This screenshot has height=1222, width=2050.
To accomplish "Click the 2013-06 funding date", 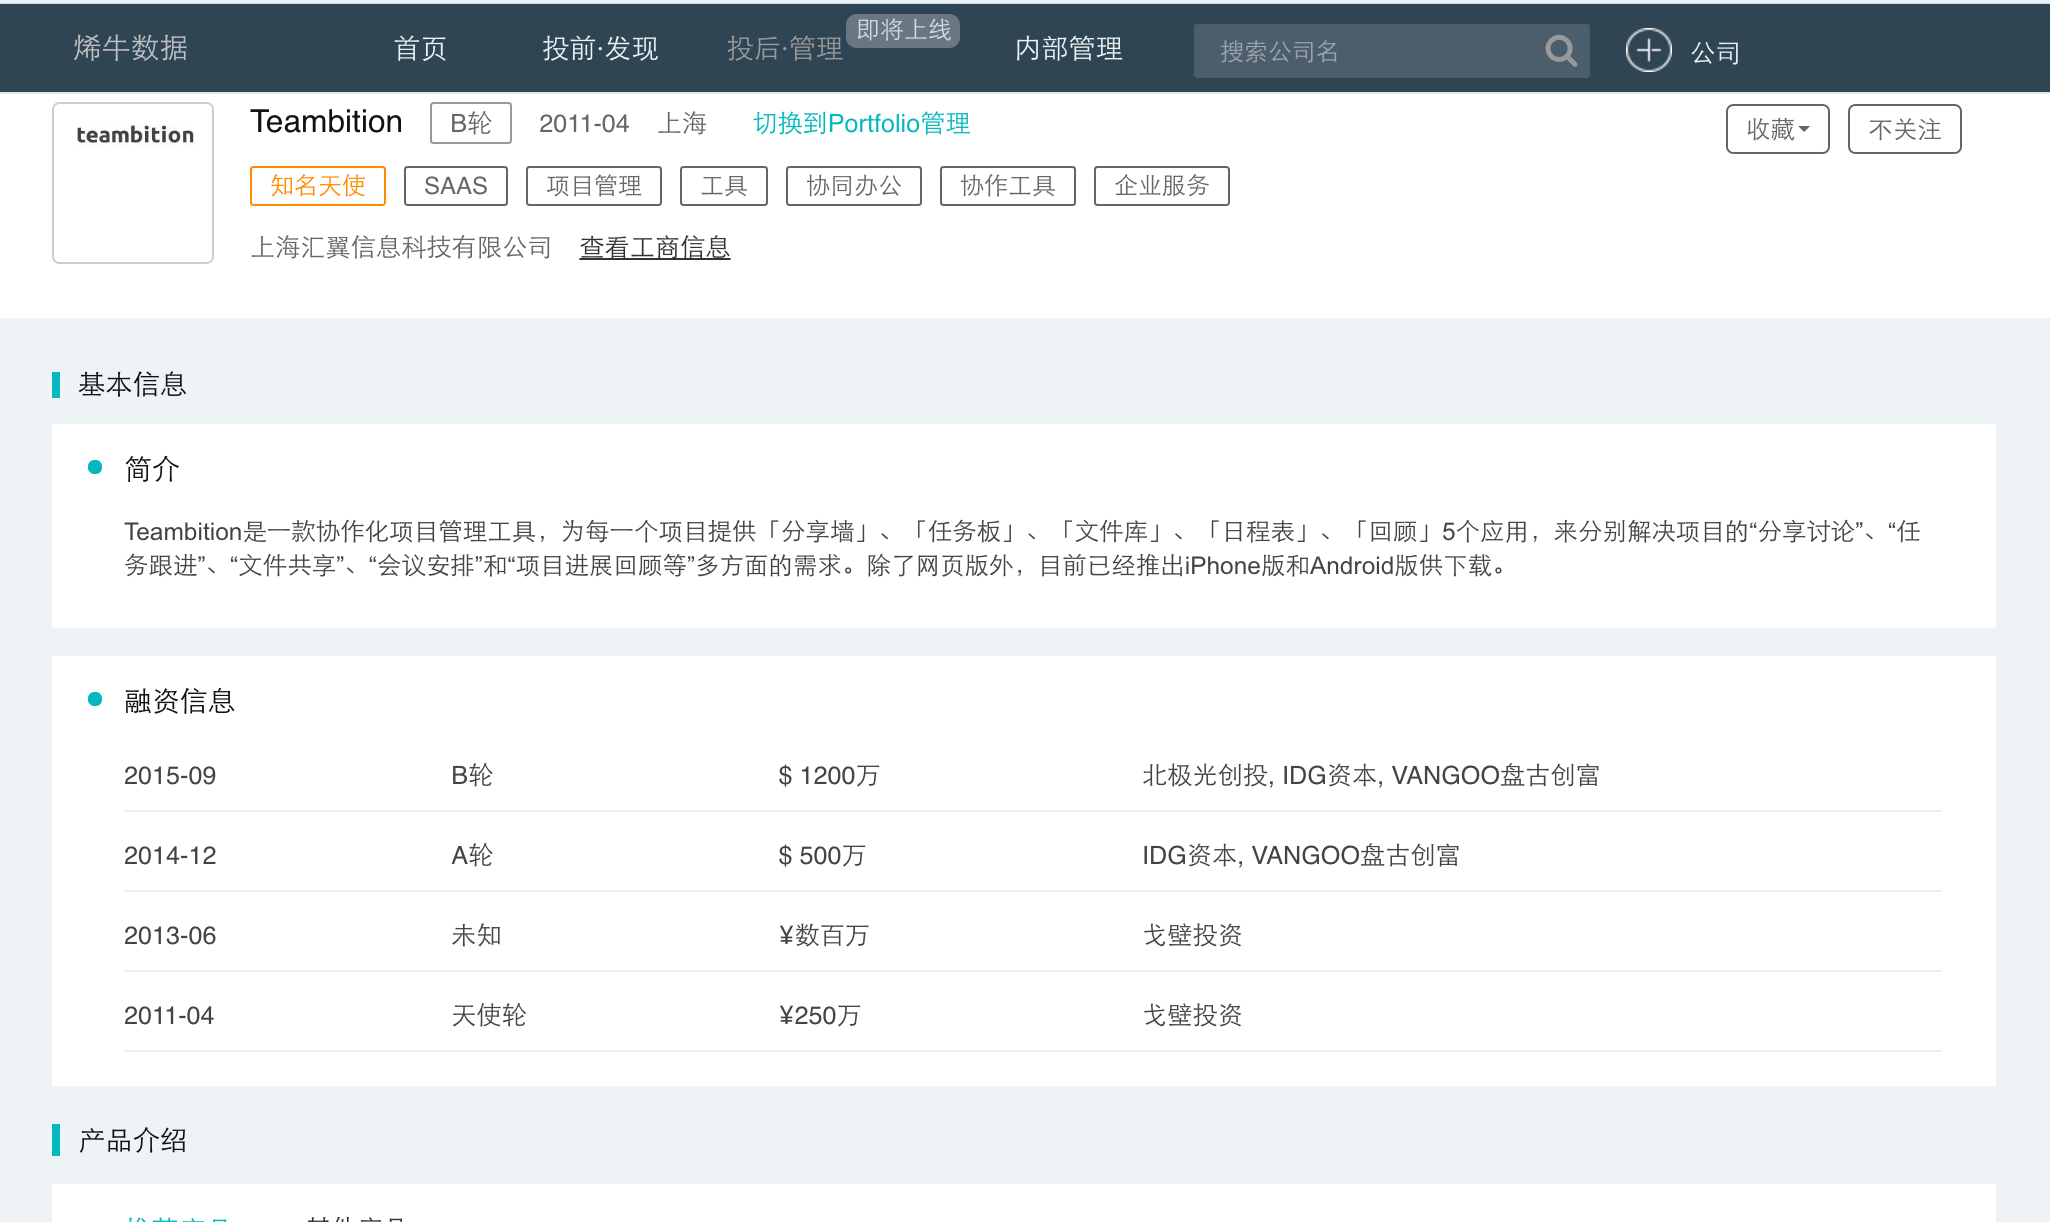I will point(170,935).
